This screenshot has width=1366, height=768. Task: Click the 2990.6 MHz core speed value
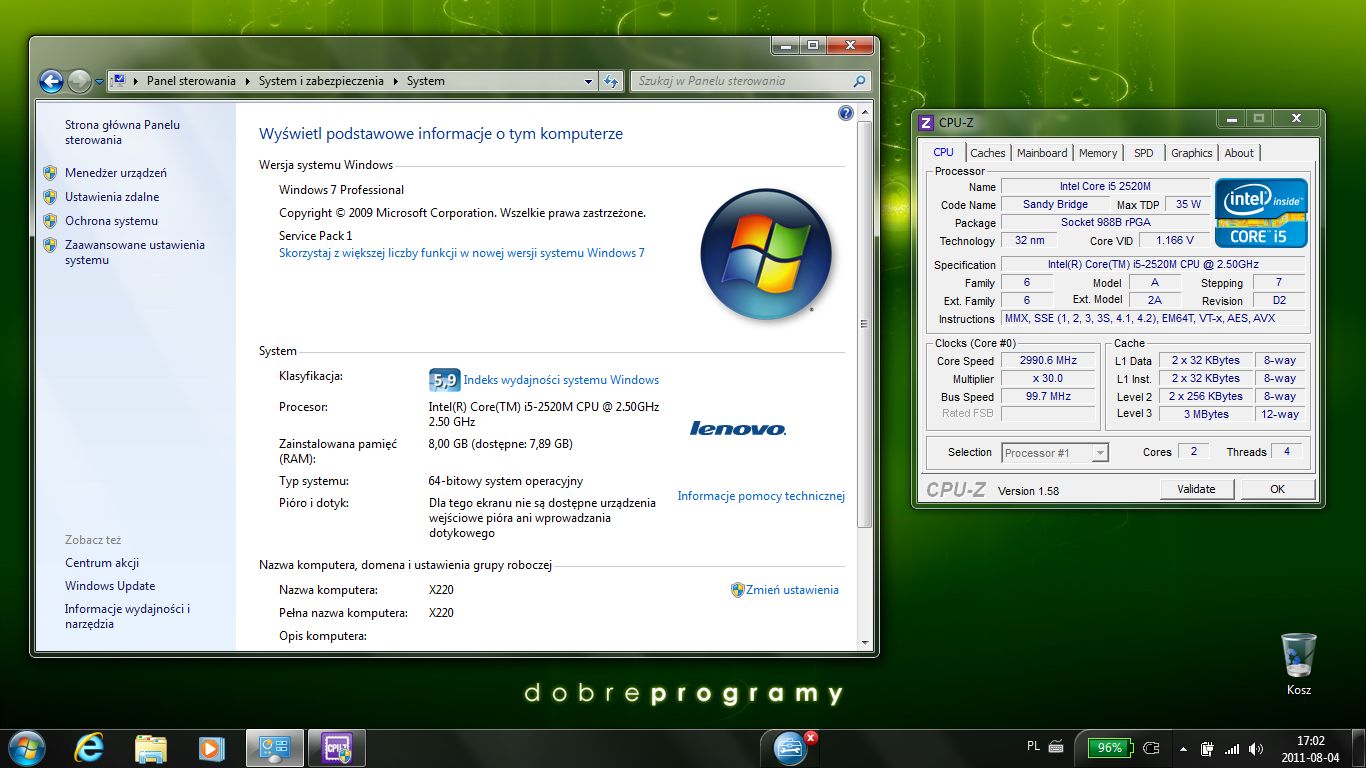point(1048,361)
